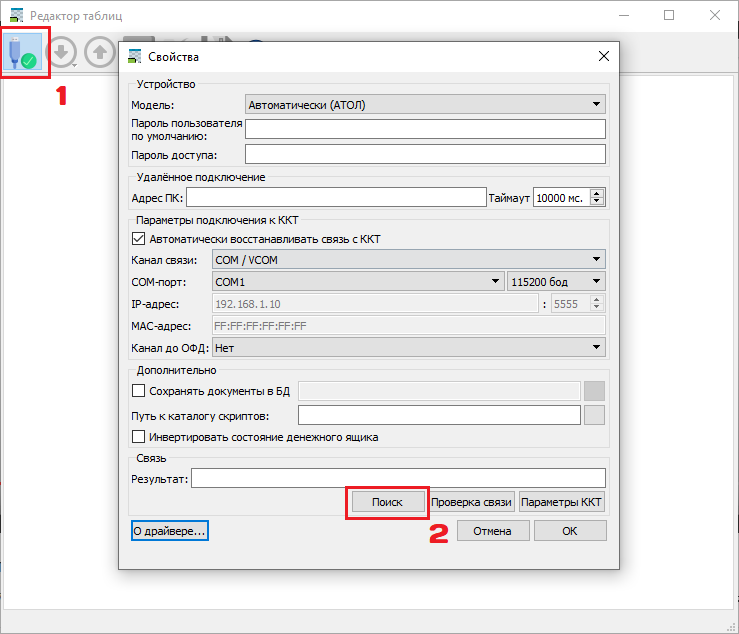Click the О драйвере button
Screen dimensions: 739x634
170,531
